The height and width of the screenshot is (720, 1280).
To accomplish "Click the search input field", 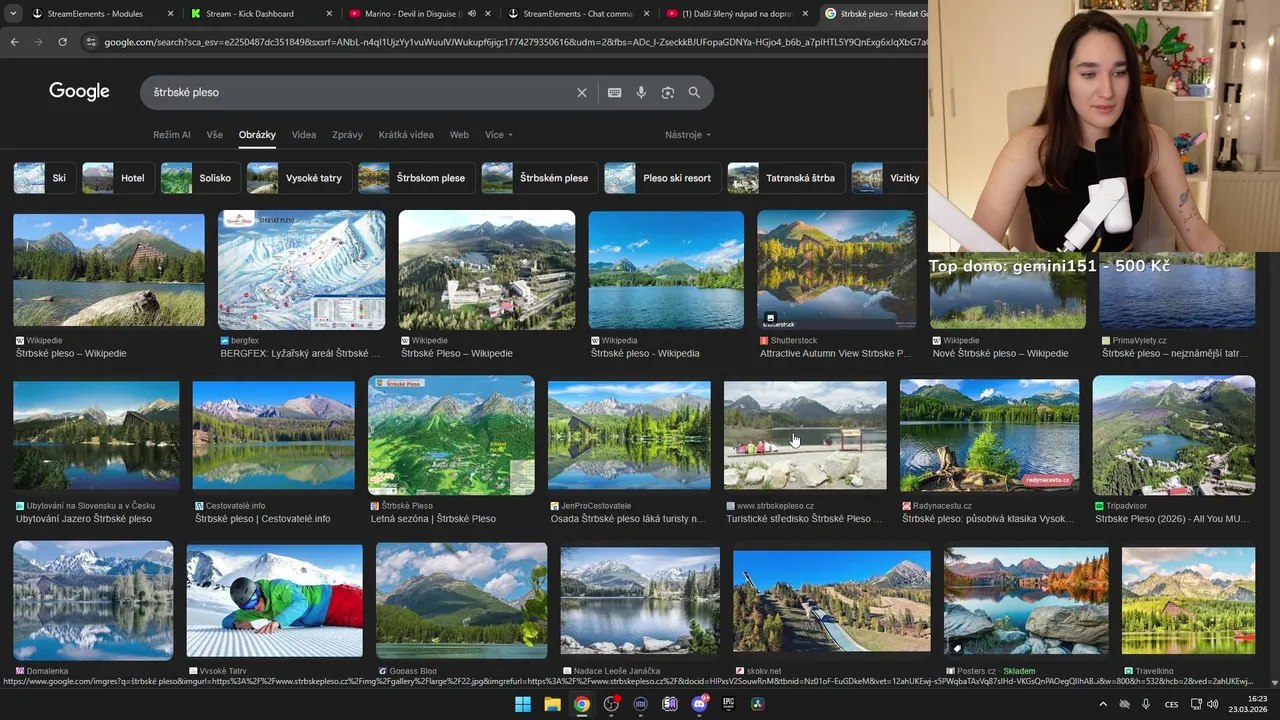I will [360, 92].
